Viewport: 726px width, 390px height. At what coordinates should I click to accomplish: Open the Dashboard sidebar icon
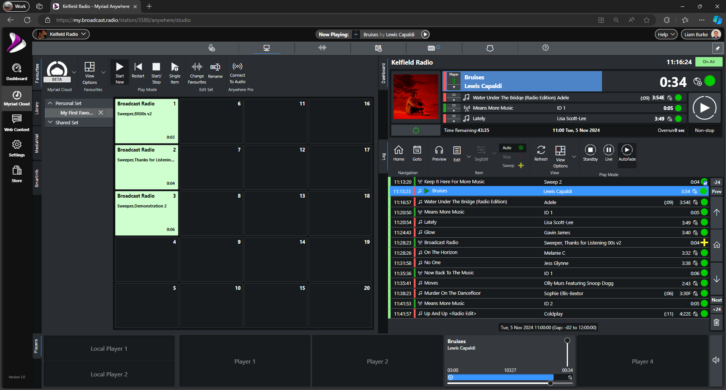pyautogui.click(x=16, y=72)
